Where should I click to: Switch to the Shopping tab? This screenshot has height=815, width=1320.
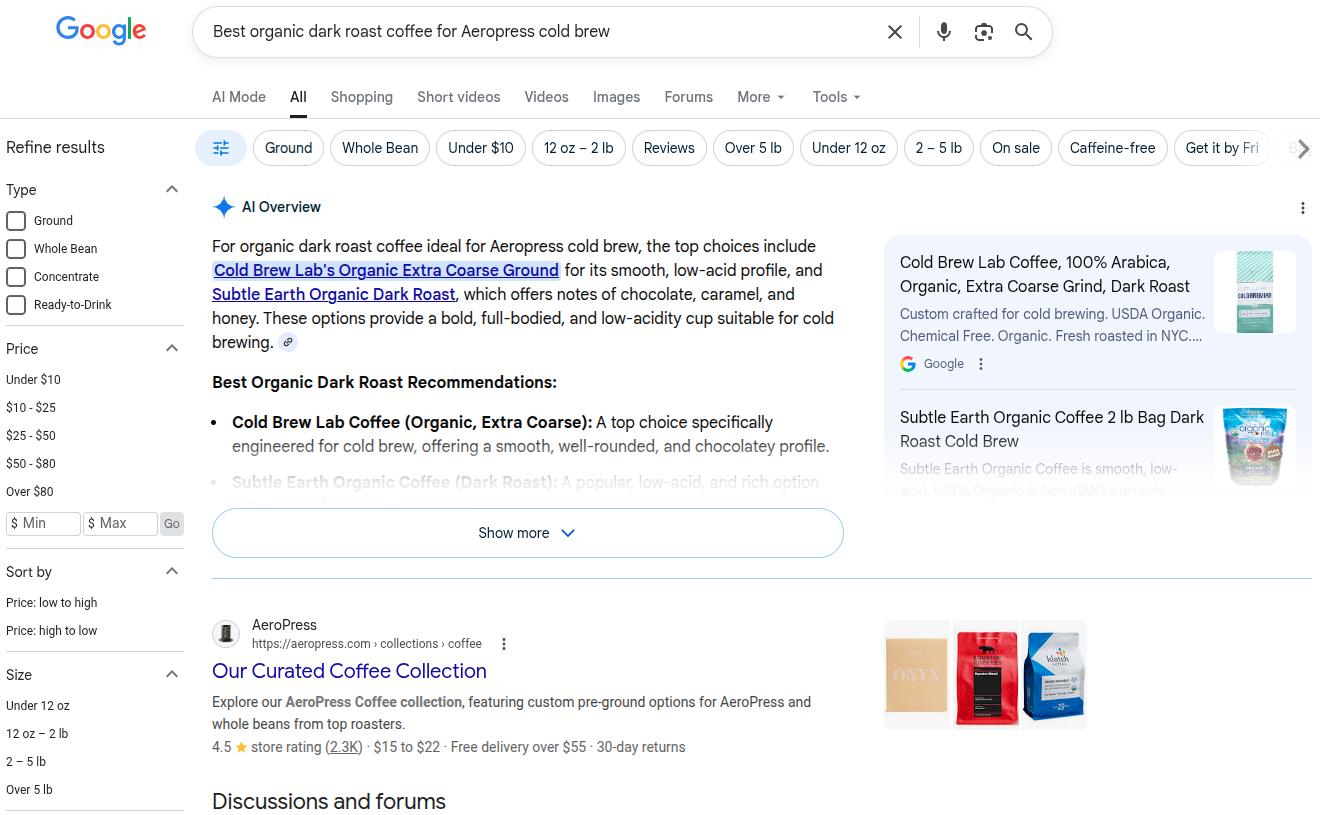click(x=361, y=97)
